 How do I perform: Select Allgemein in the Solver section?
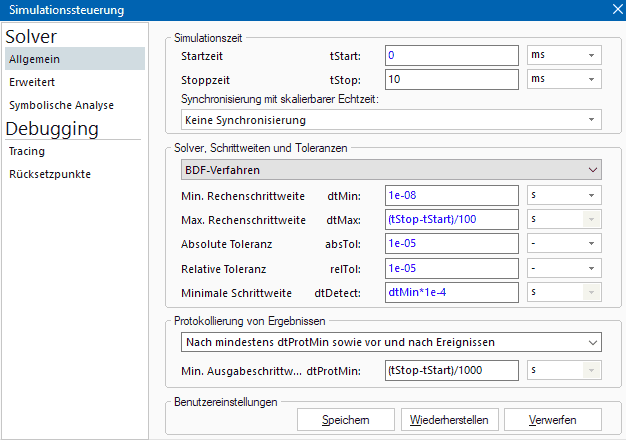[75, 59]
